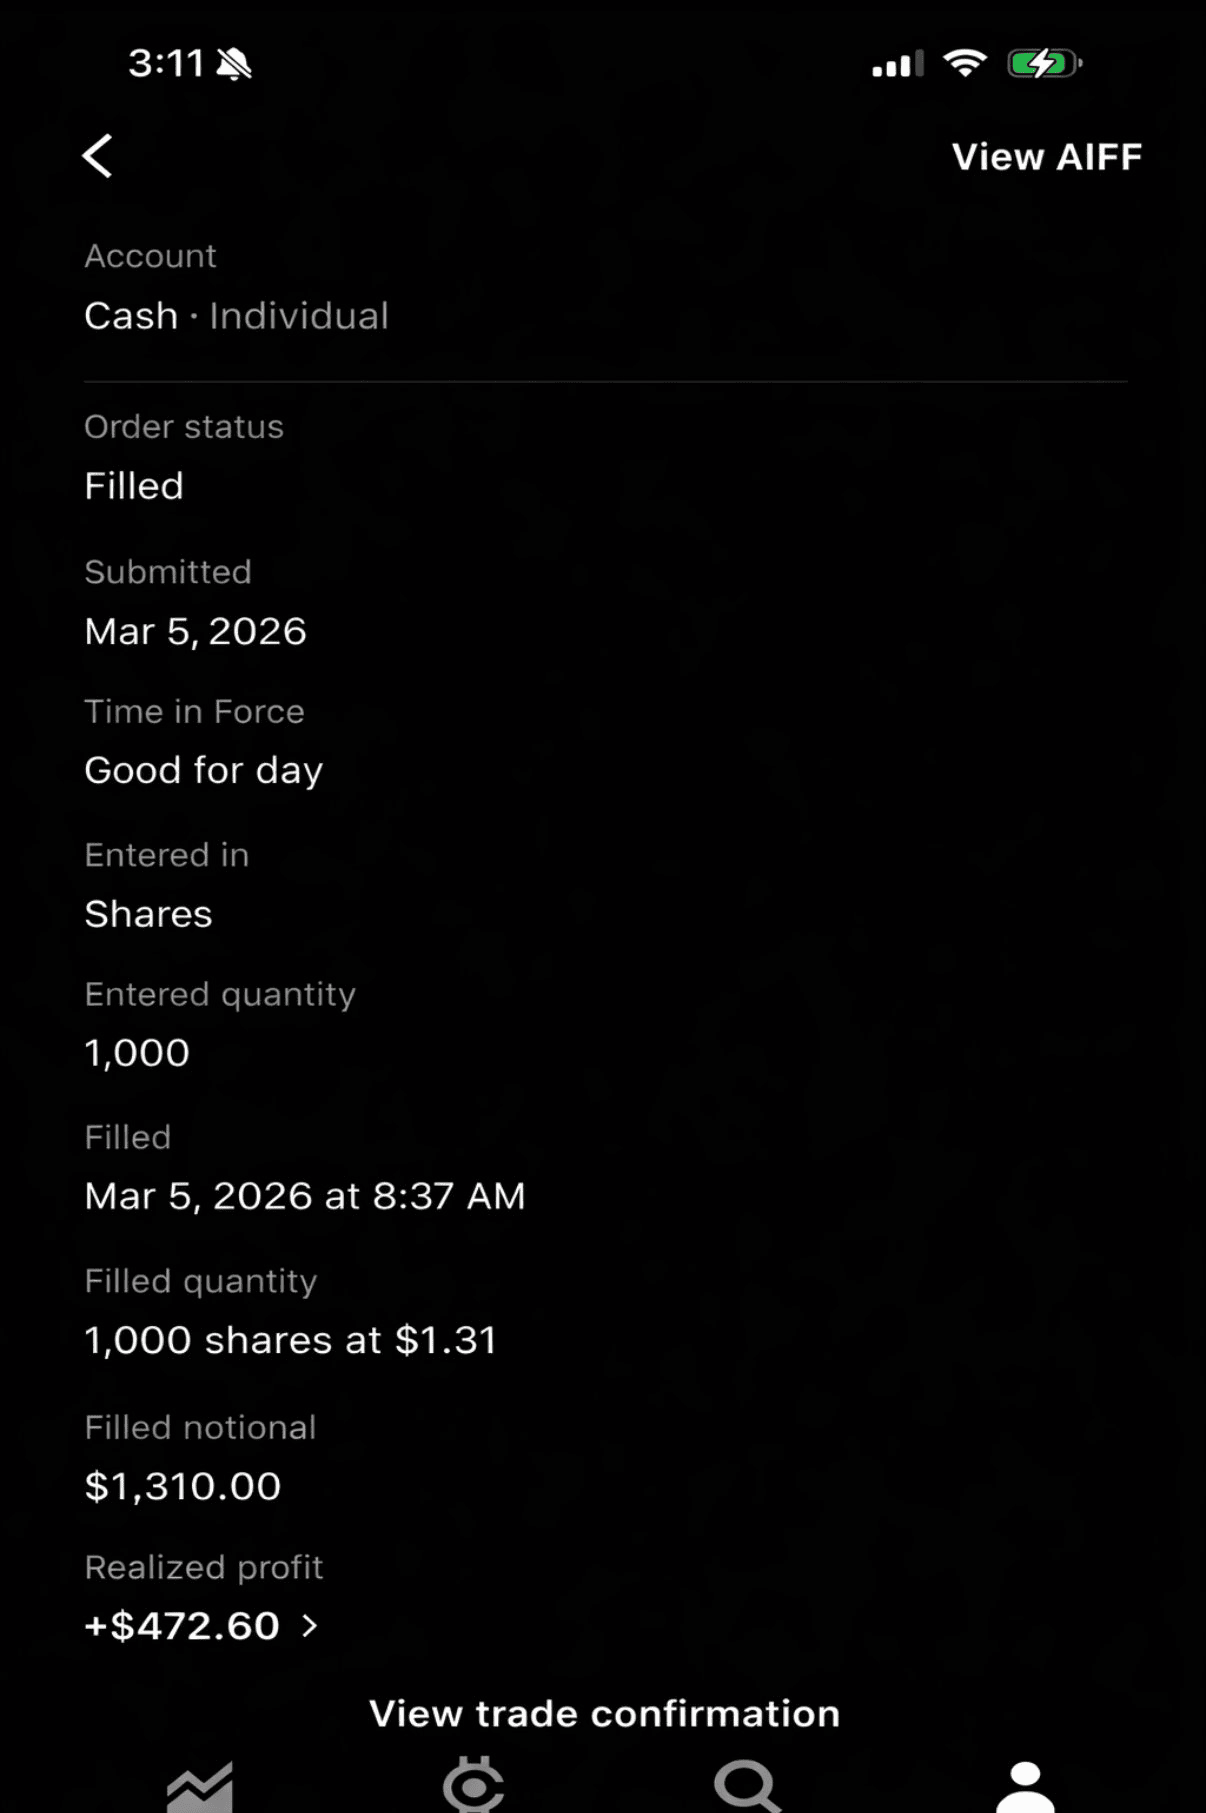Open View trade confirmation
The image size is (1206, 1813).
(604, 1713)
